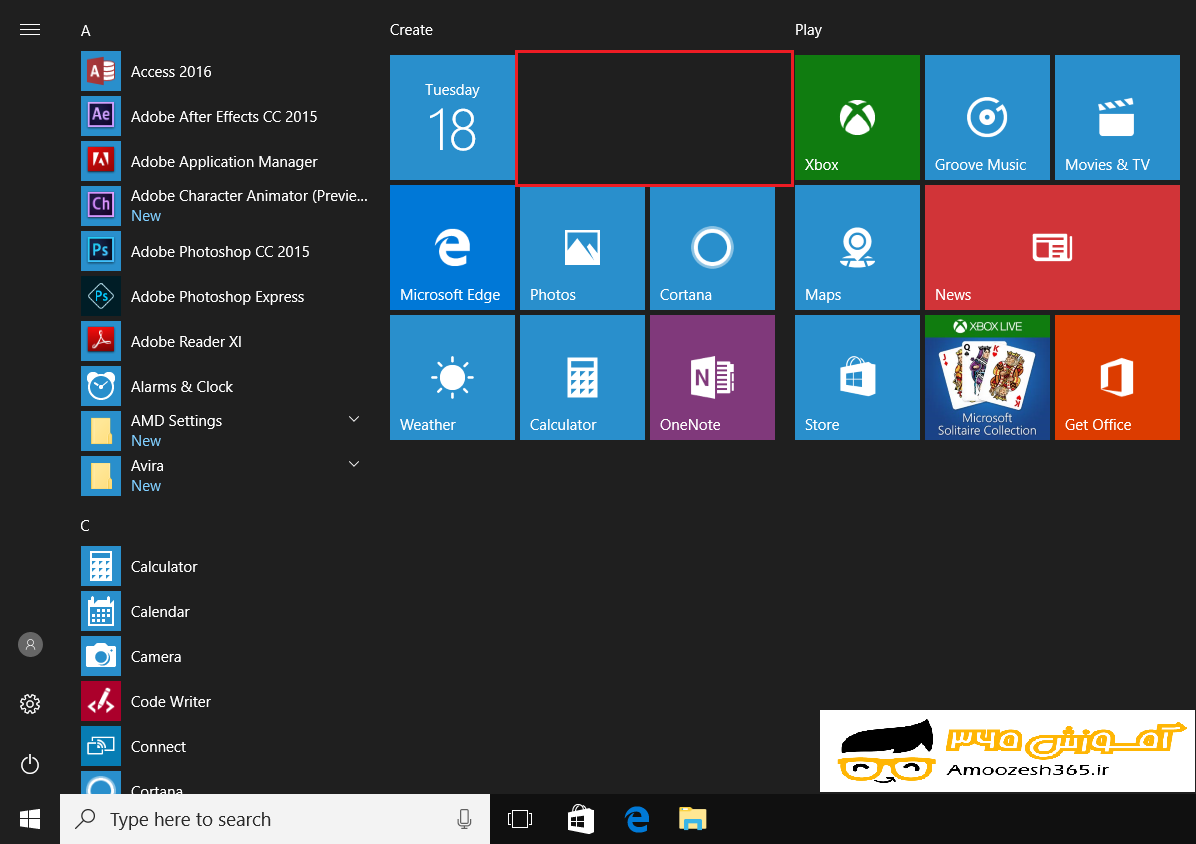Click the Windows Start button

(x=30, y=819)
